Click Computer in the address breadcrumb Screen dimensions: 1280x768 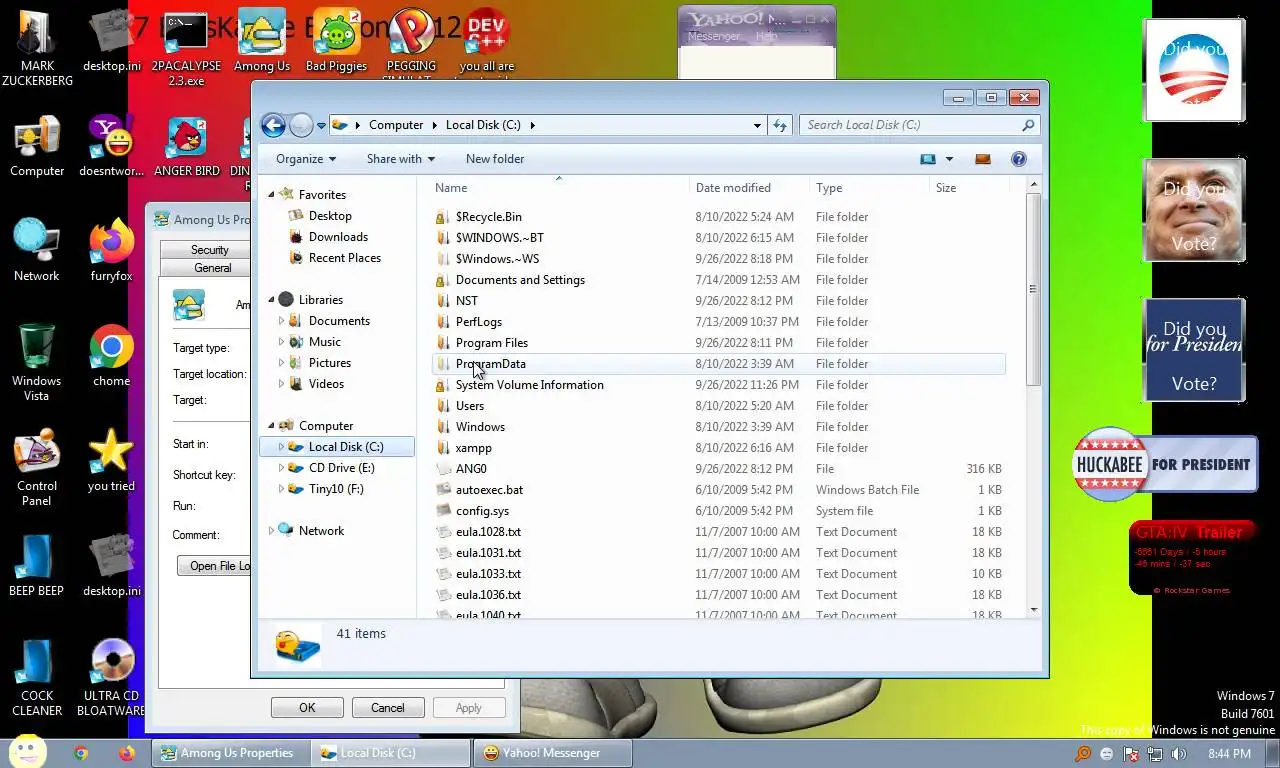coord(396,125)
